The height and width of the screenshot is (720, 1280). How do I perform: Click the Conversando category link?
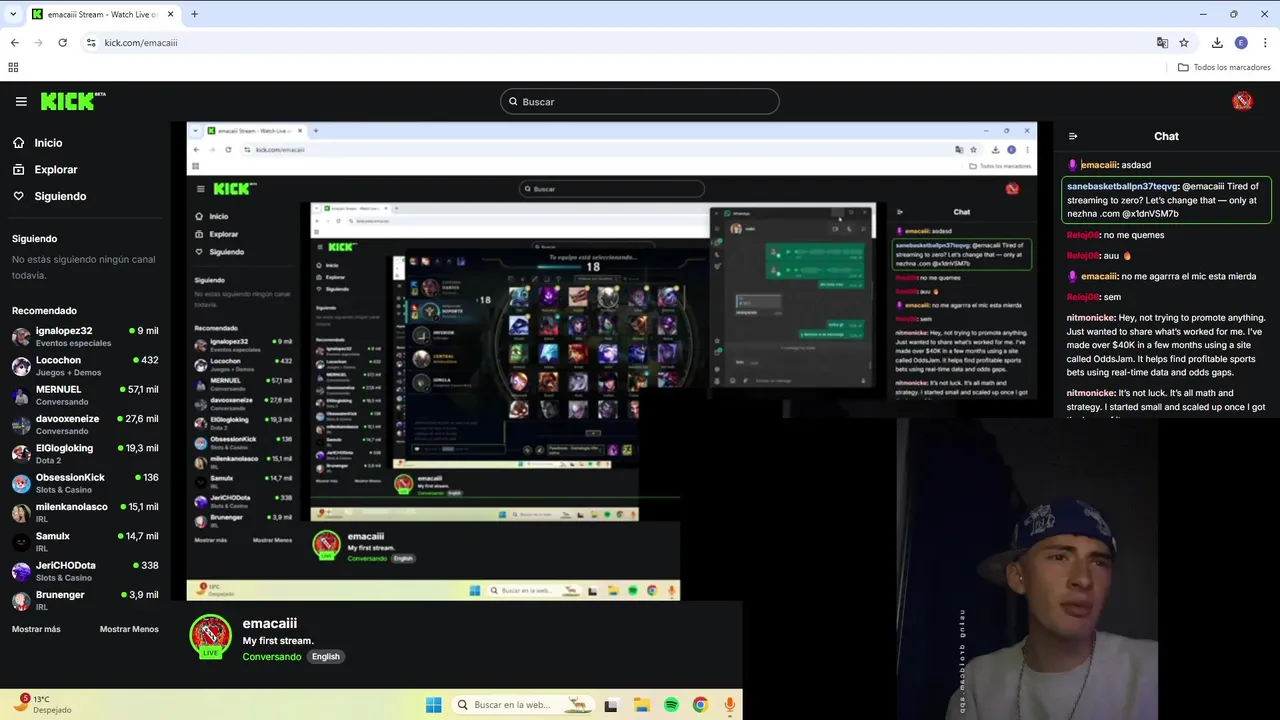pyautogui.click(x=272, y=657)
